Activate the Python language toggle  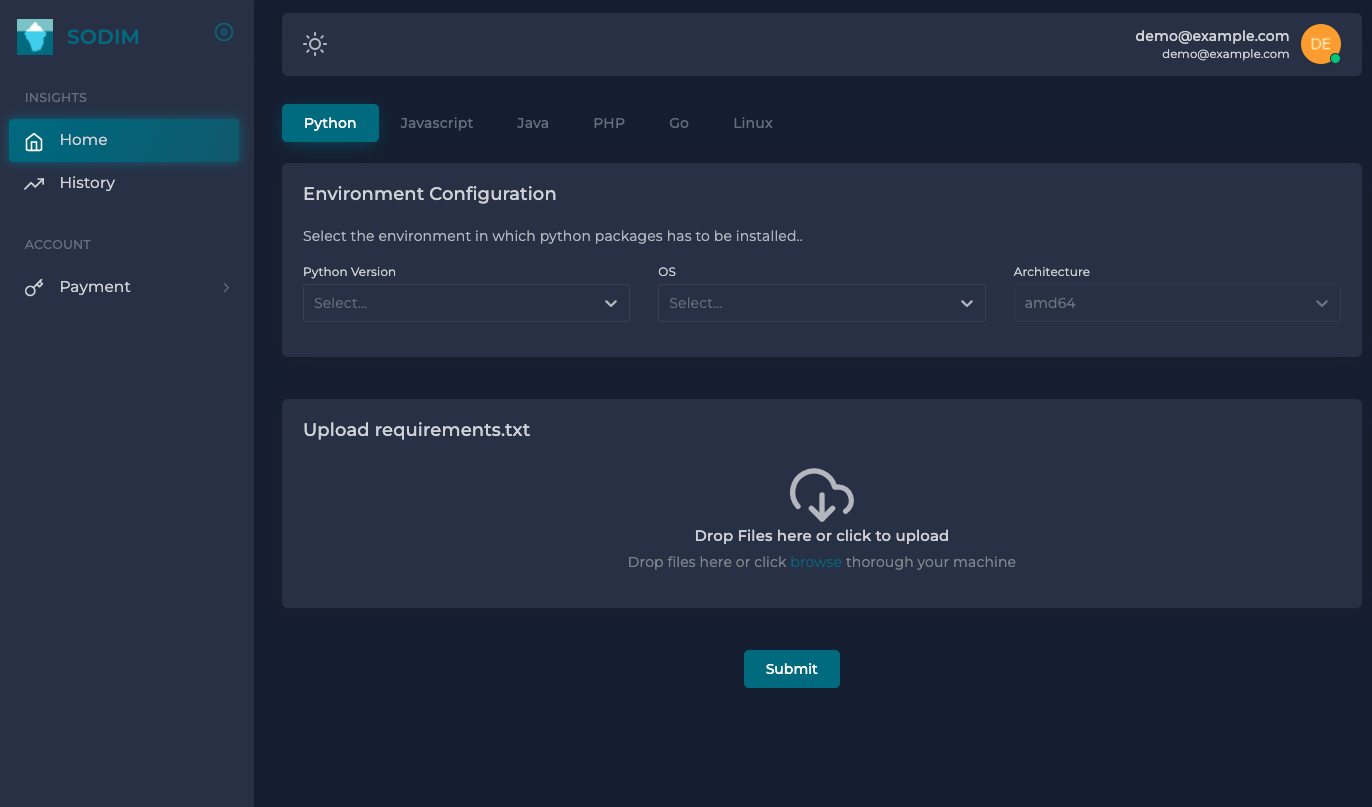pos(330,122)
